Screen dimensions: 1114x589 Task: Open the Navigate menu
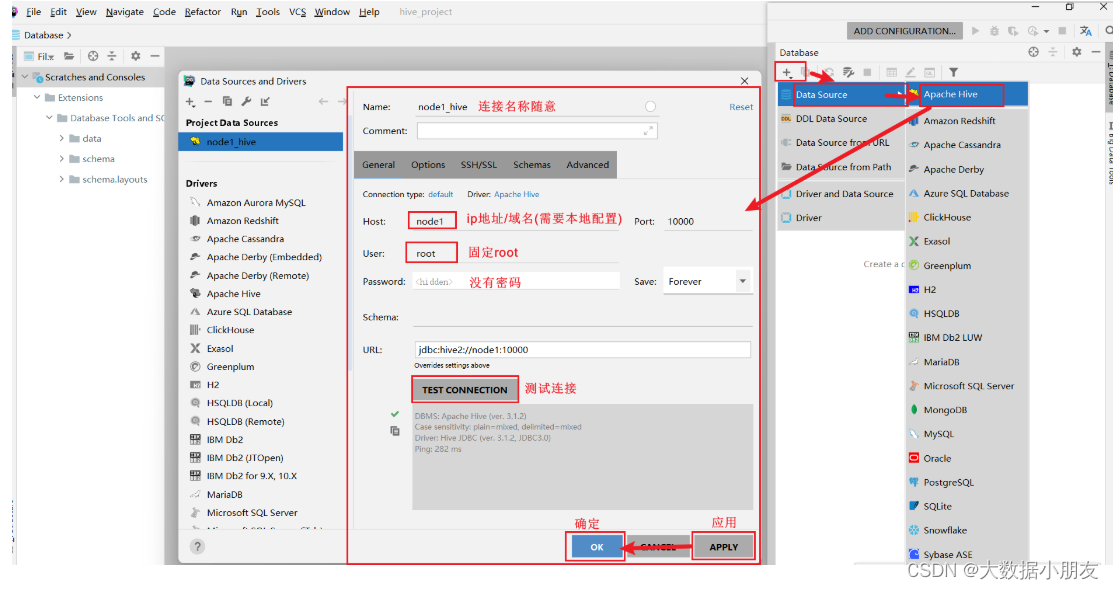[x=124, y=12]
